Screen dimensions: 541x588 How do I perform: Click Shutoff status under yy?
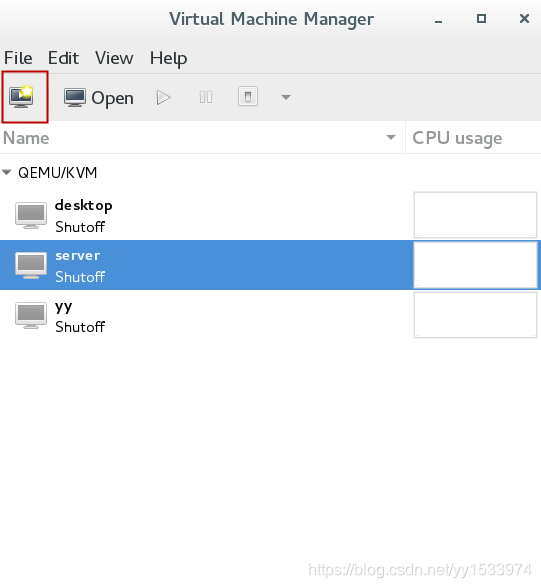pos(80,327)
